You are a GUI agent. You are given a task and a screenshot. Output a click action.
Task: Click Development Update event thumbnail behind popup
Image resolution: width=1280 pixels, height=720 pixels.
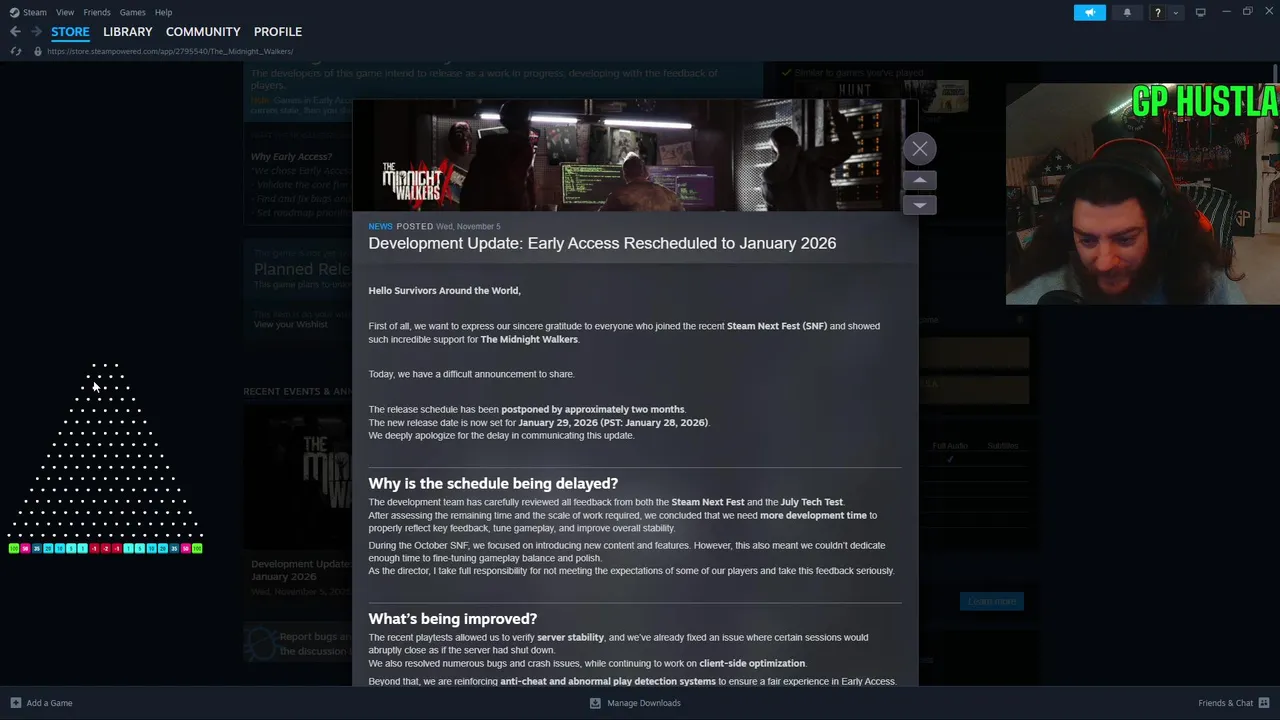pos(298,477)
